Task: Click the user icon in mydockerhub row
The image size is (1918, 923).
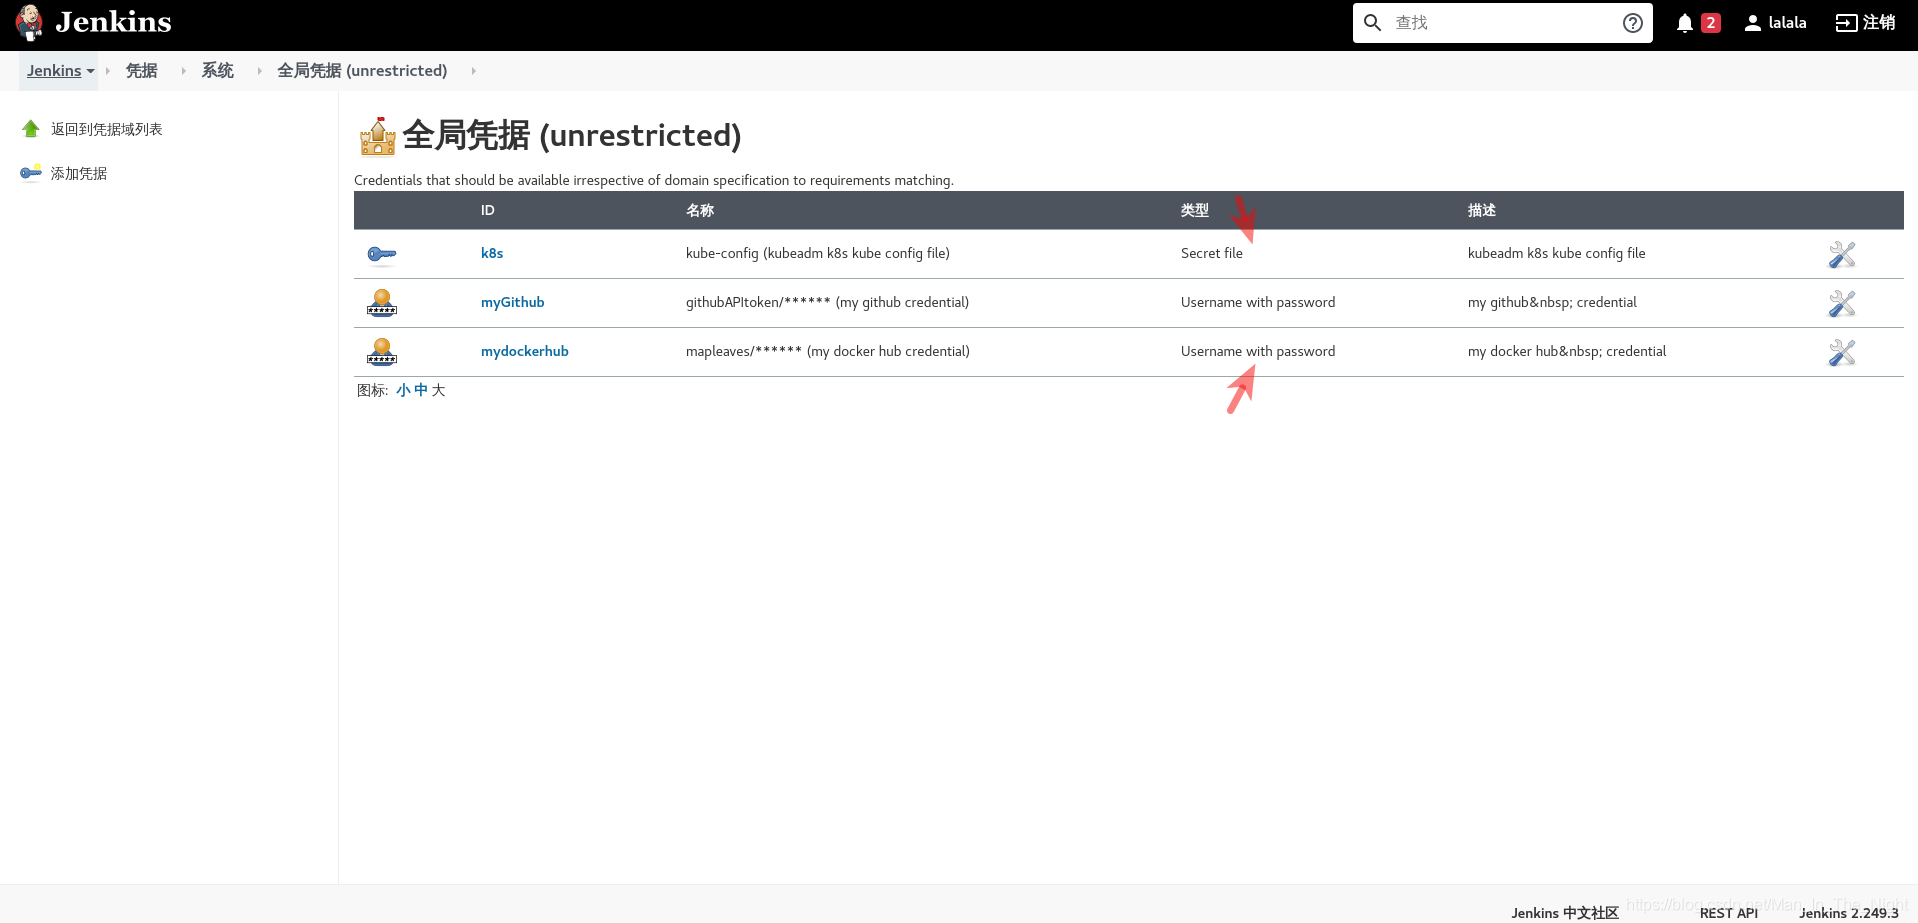Action: coord(381,352)
